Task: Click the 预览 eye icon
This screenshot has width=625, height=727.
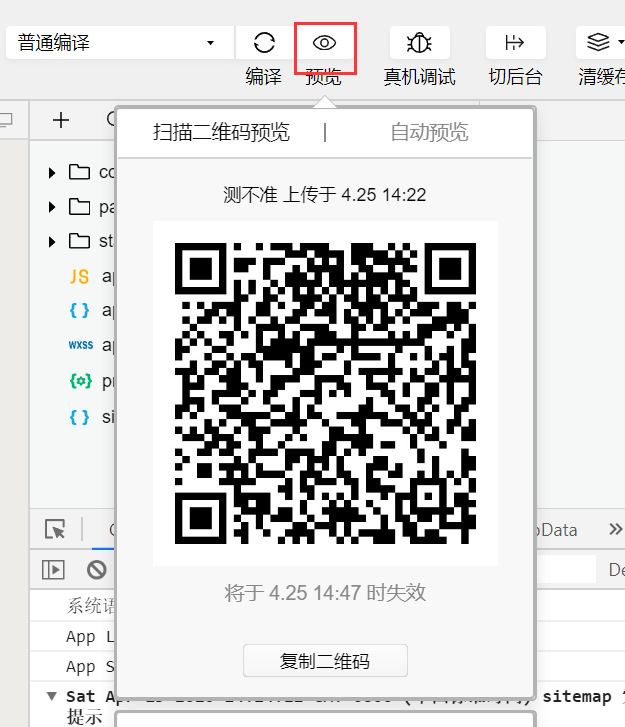Action: point(325,43)
